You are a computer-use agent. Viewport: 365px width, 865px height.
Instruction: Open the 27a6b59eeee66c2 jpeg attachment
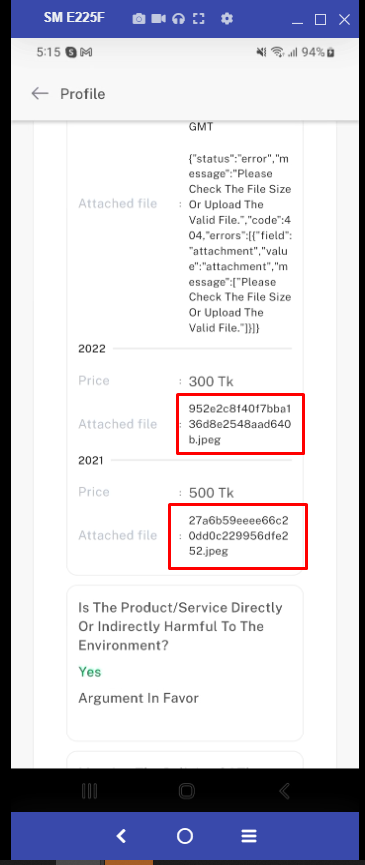tap(238, 535)
